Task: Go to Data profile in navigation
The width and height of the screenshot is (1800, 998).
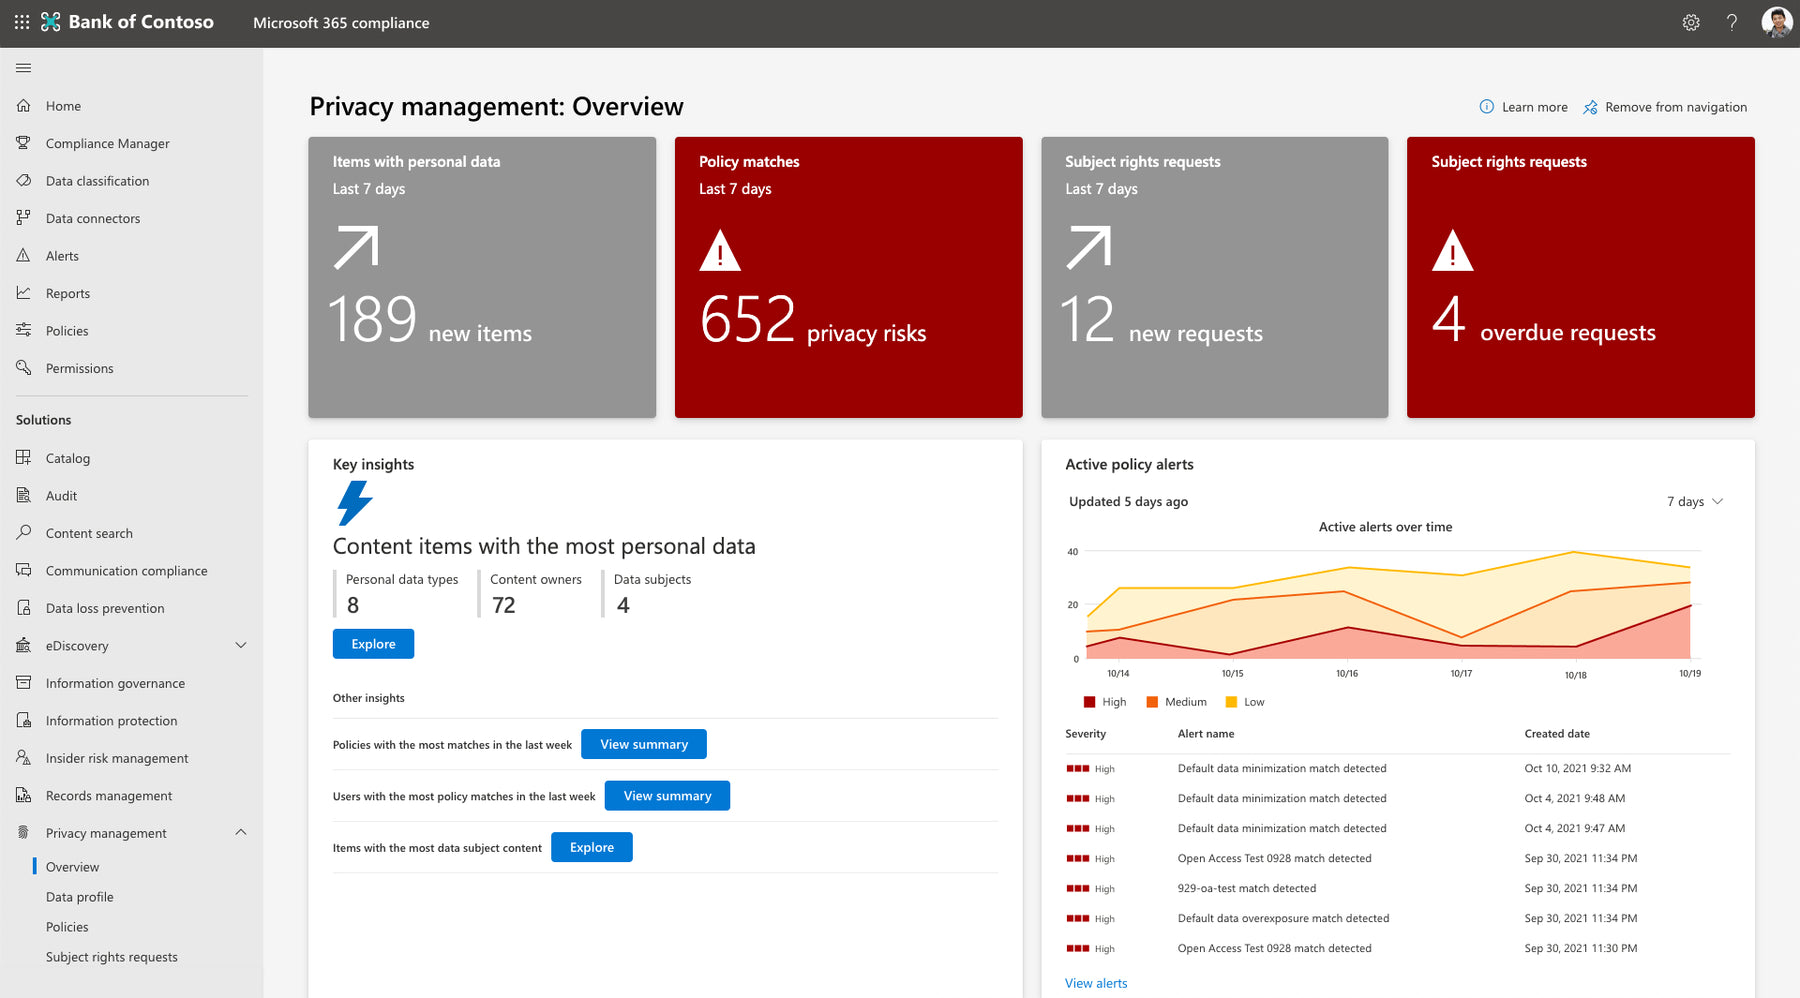Action: click(x=80, y=897)
